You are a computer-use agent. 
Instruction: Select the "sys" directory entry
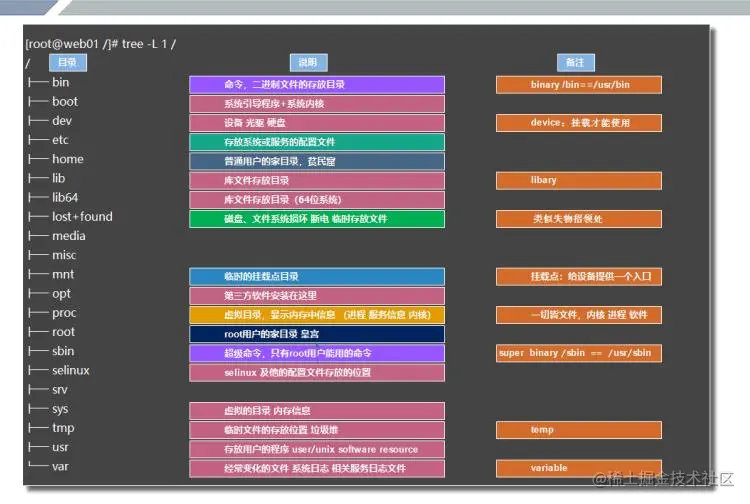(x=60, y=409)
